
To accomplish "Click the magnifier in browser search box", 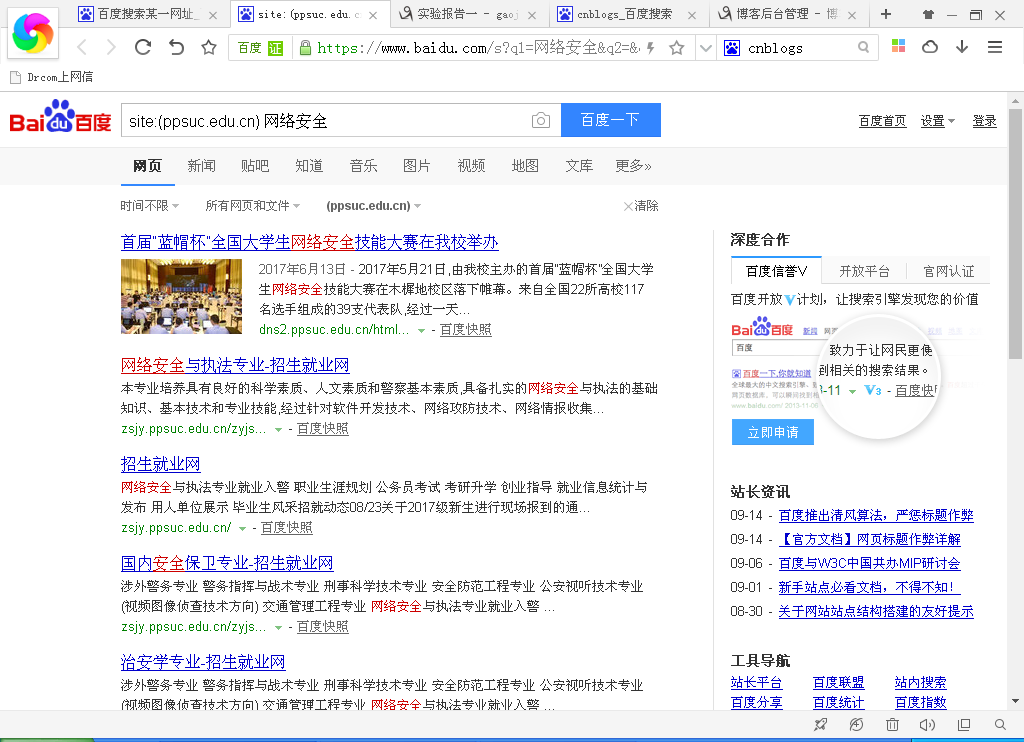I will [863, 47].
